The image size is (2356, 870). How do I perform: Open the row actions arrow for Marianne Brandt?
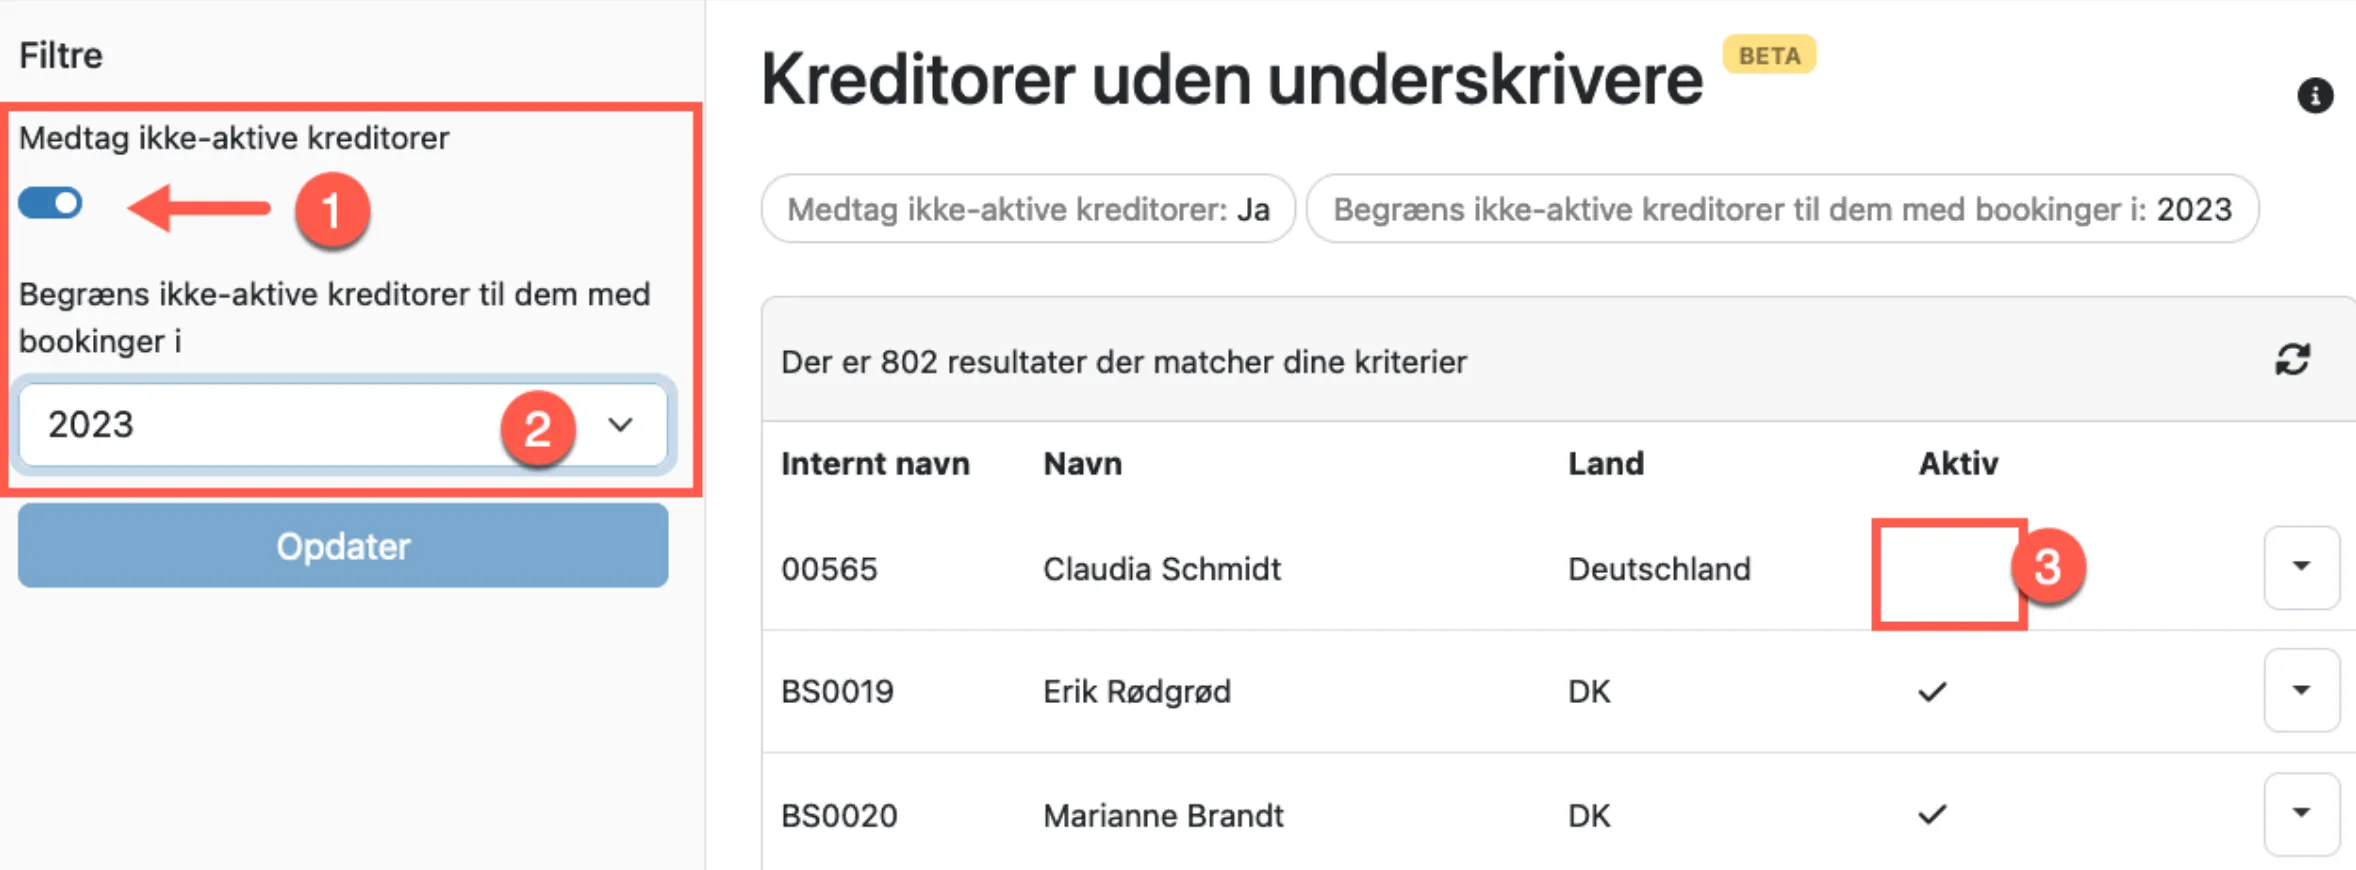tap(2302, 814)
